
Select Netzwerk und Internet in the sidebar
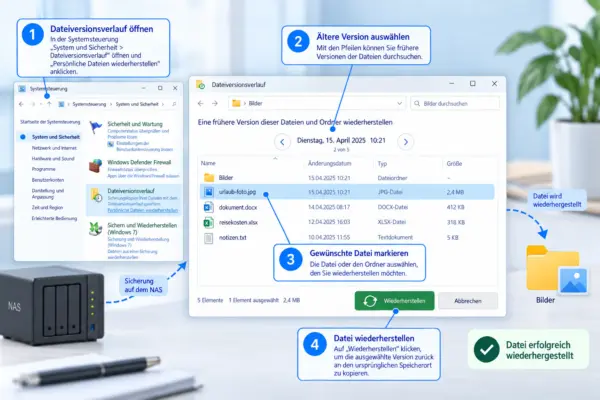(x=54, y=148)
